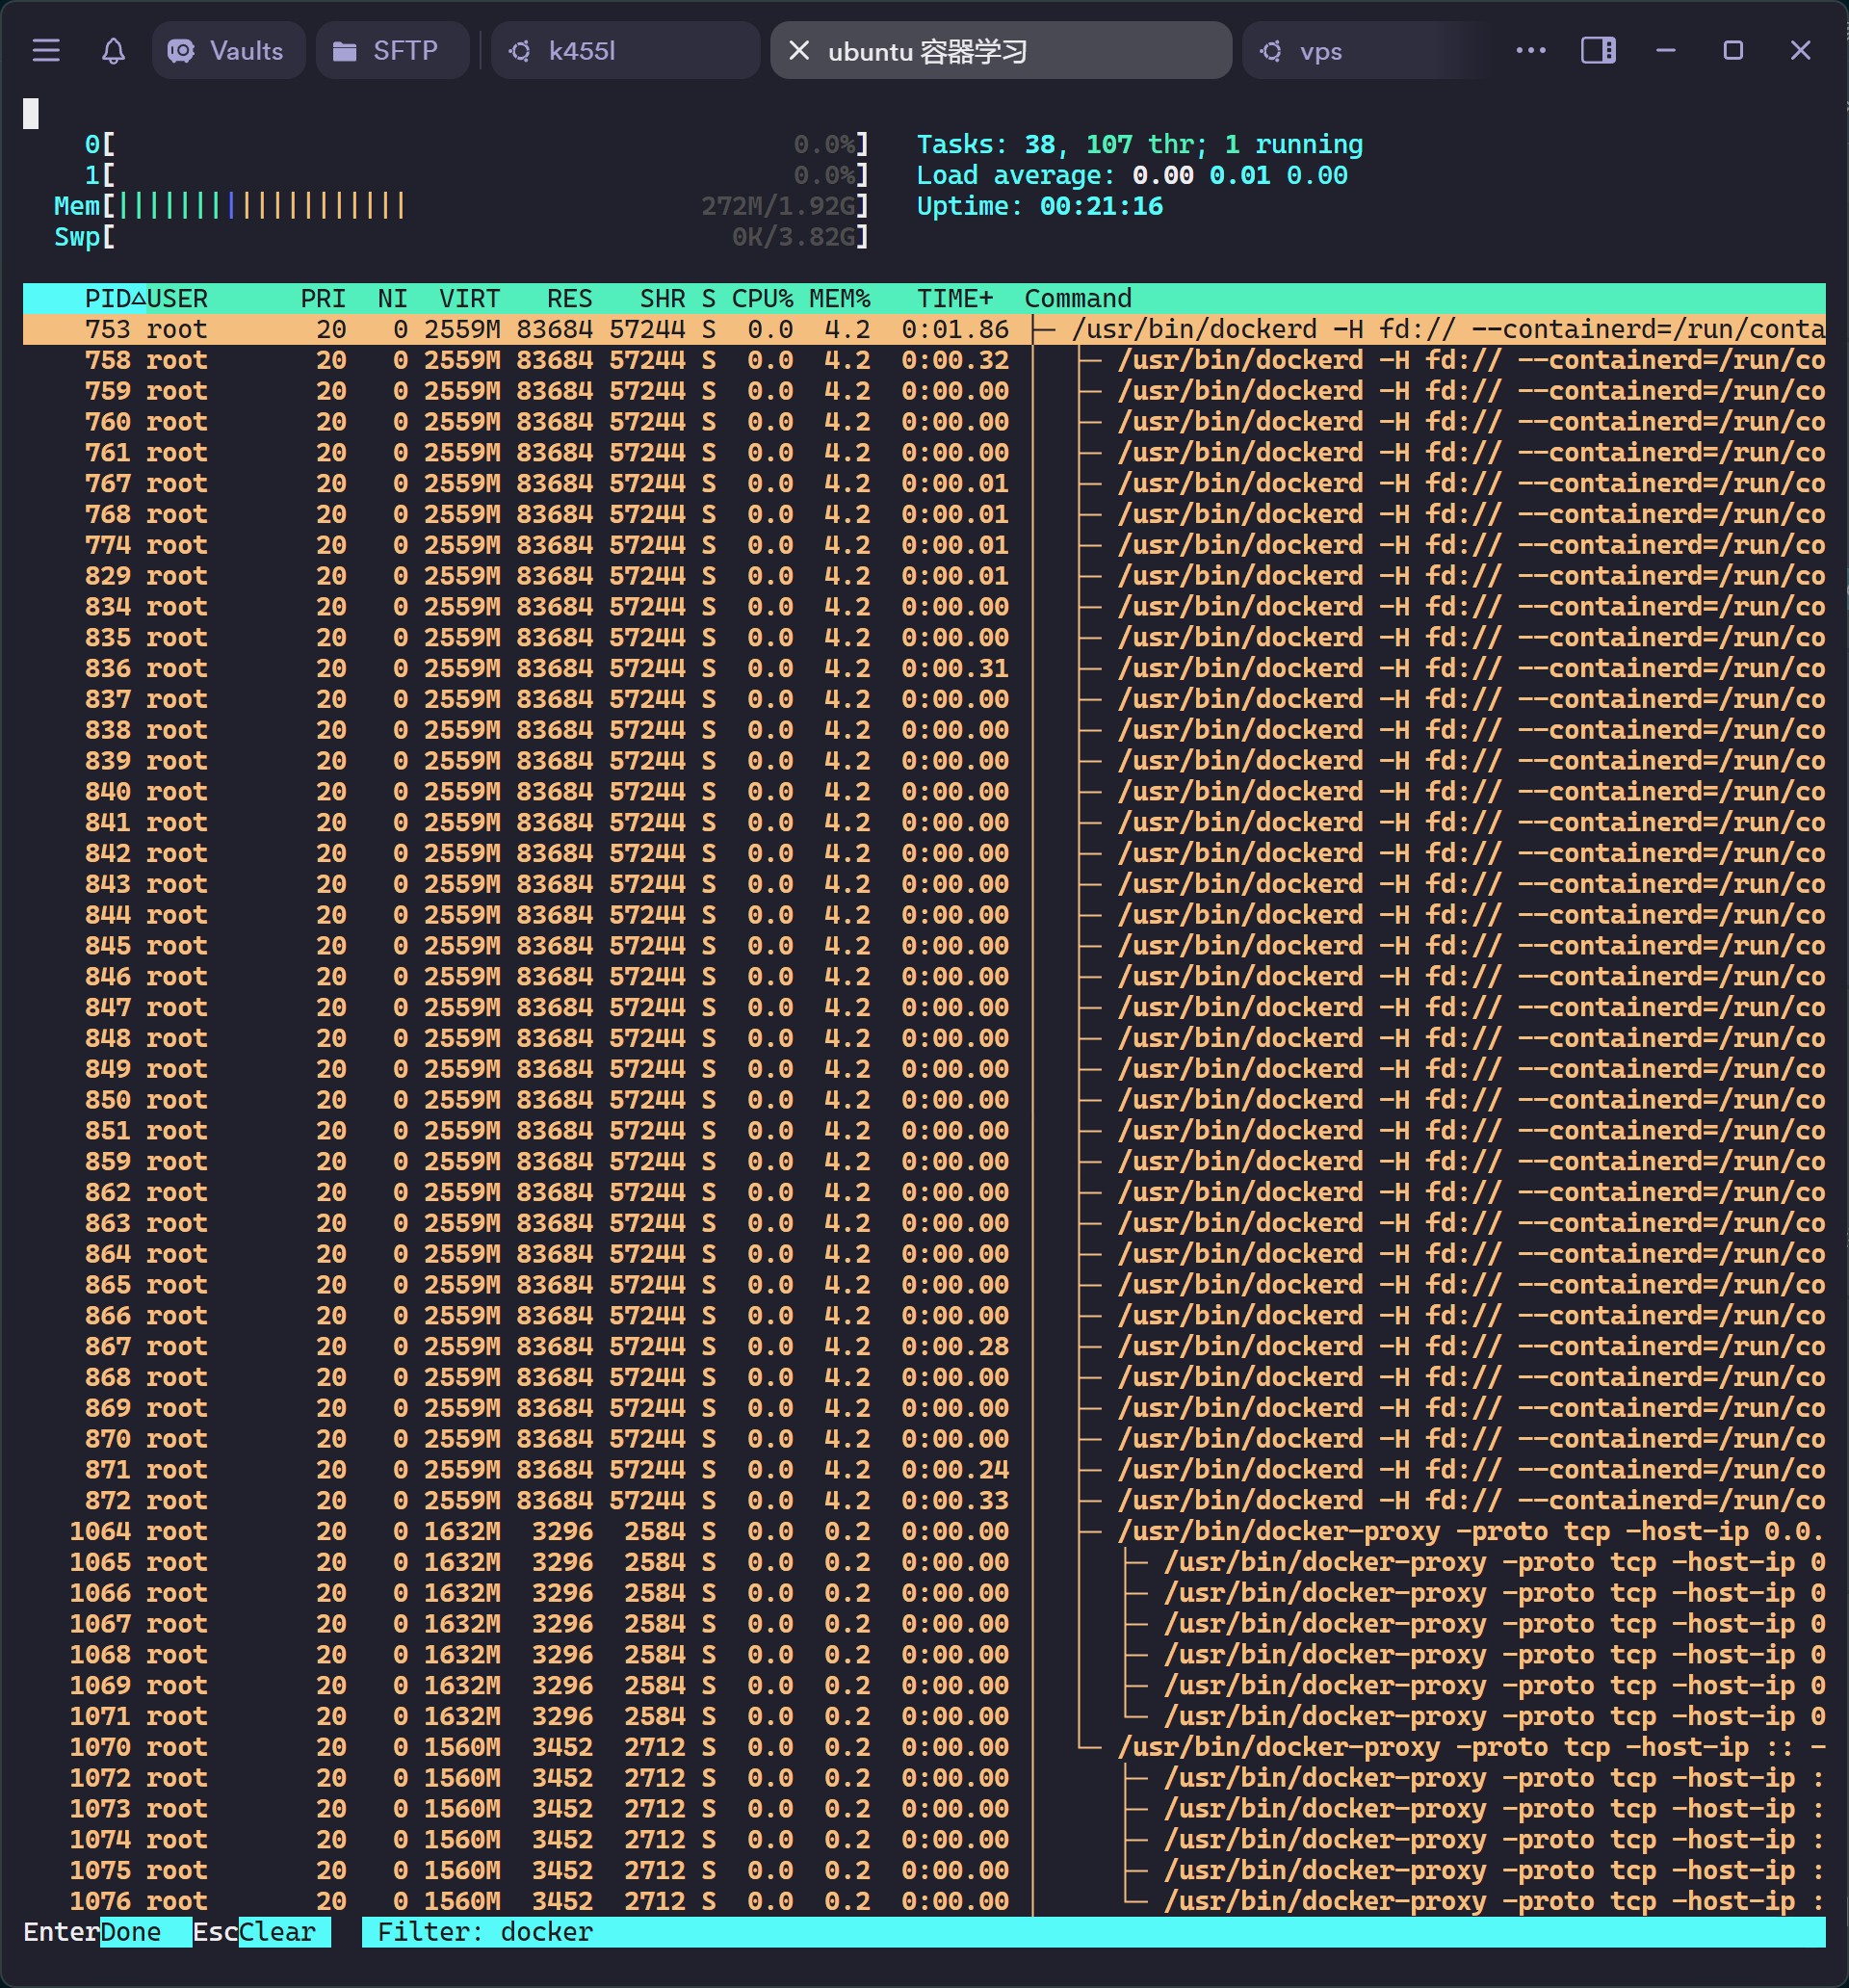
Task: Sort by RES column header
Action: coord(569,298)
